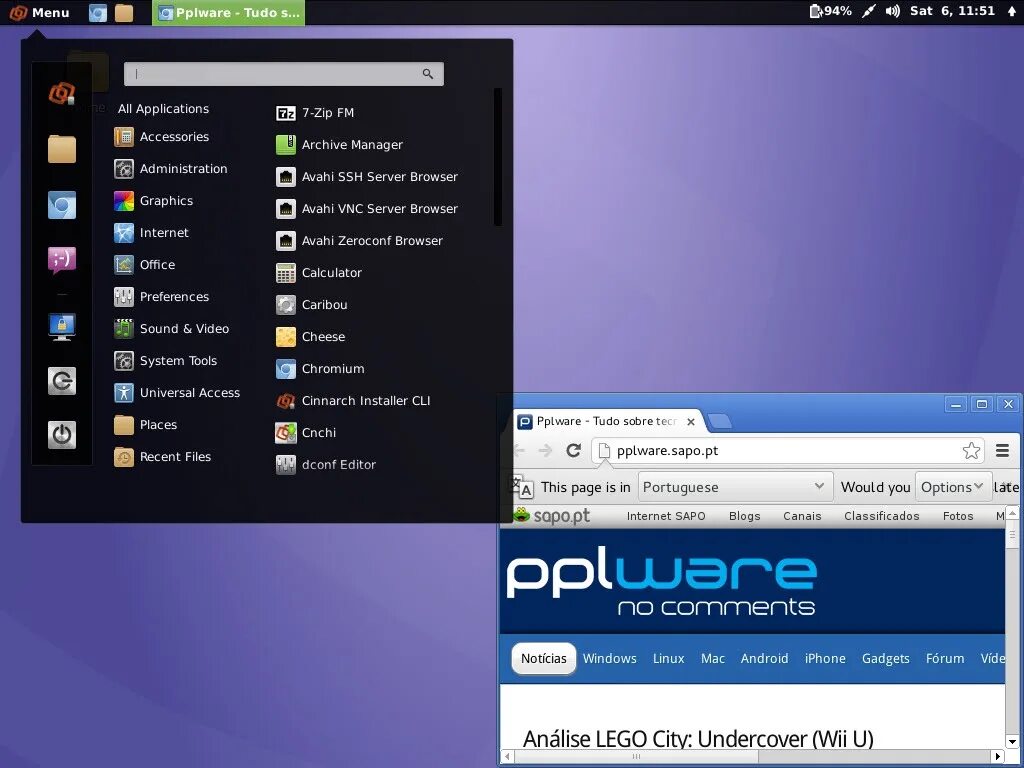Open the Linux section link

coord(669,658)
